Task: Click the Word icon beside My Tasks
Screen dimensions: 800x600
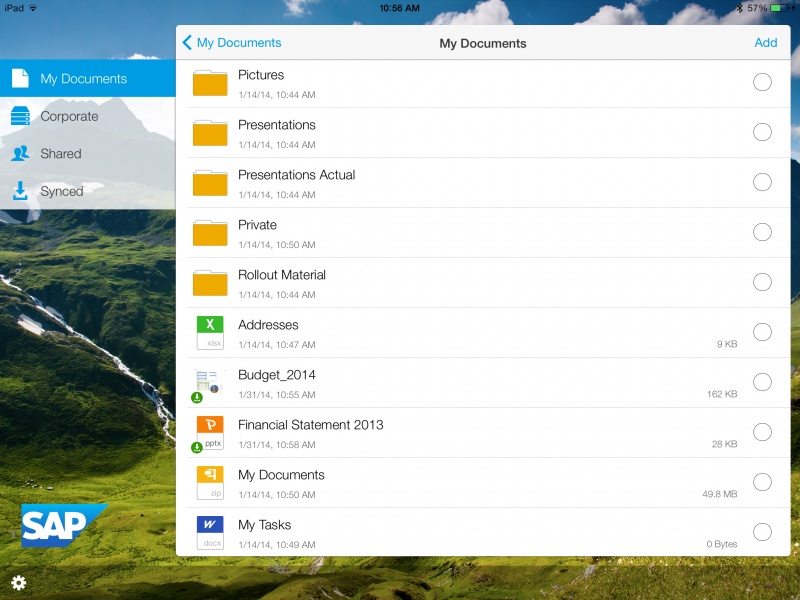Action: coord(209,532)
